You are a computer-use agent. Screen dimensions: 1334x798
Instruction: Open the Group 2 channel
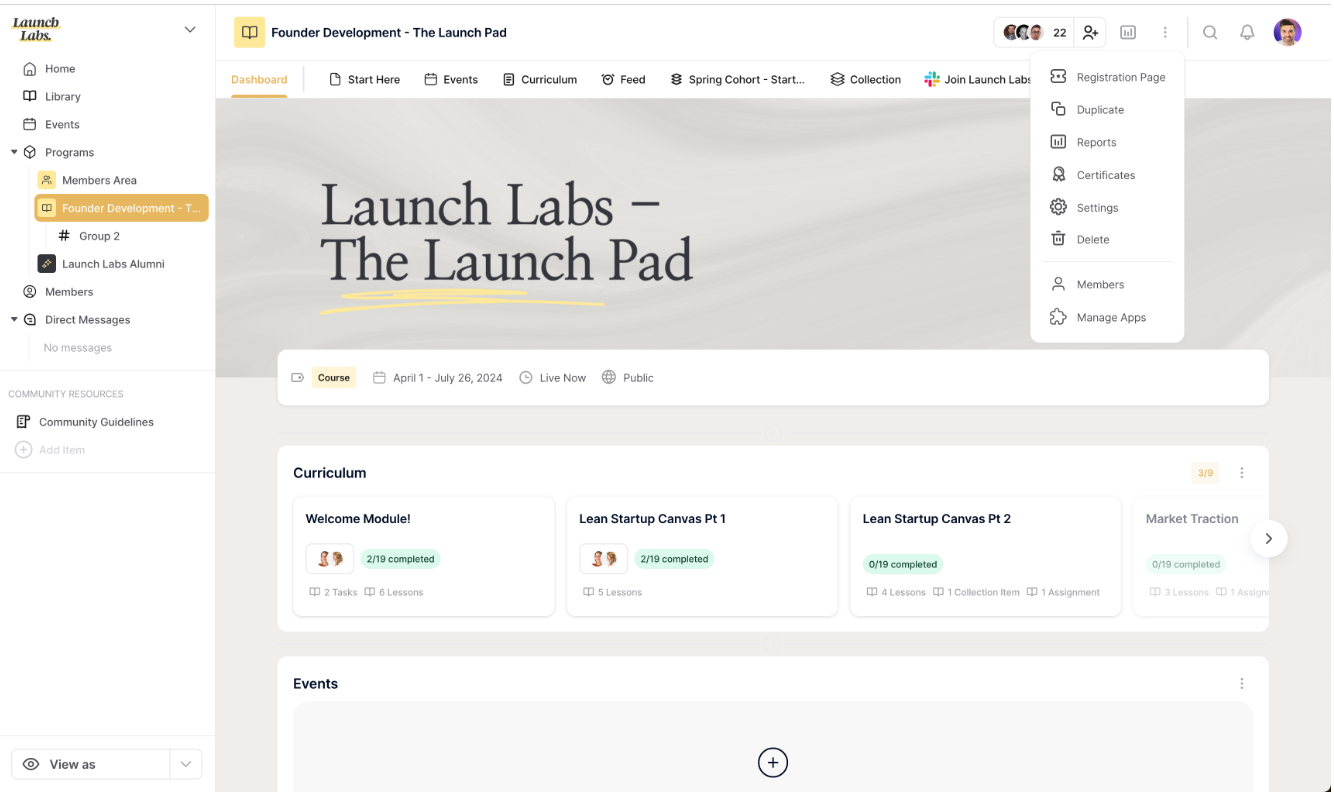pos(99,236)
